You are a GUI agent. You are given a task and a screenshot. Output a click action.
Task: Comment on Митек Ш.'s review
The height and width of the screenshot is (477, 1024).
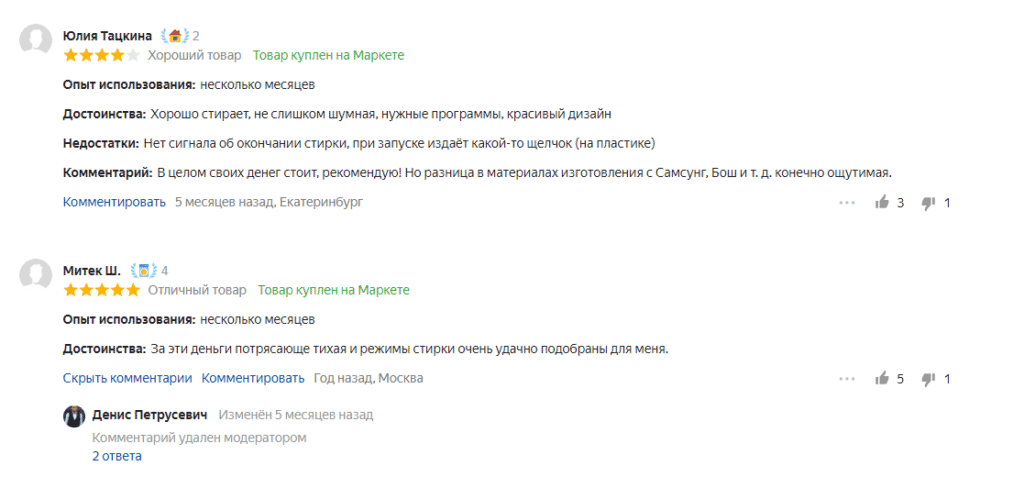(x=253, y=378)
